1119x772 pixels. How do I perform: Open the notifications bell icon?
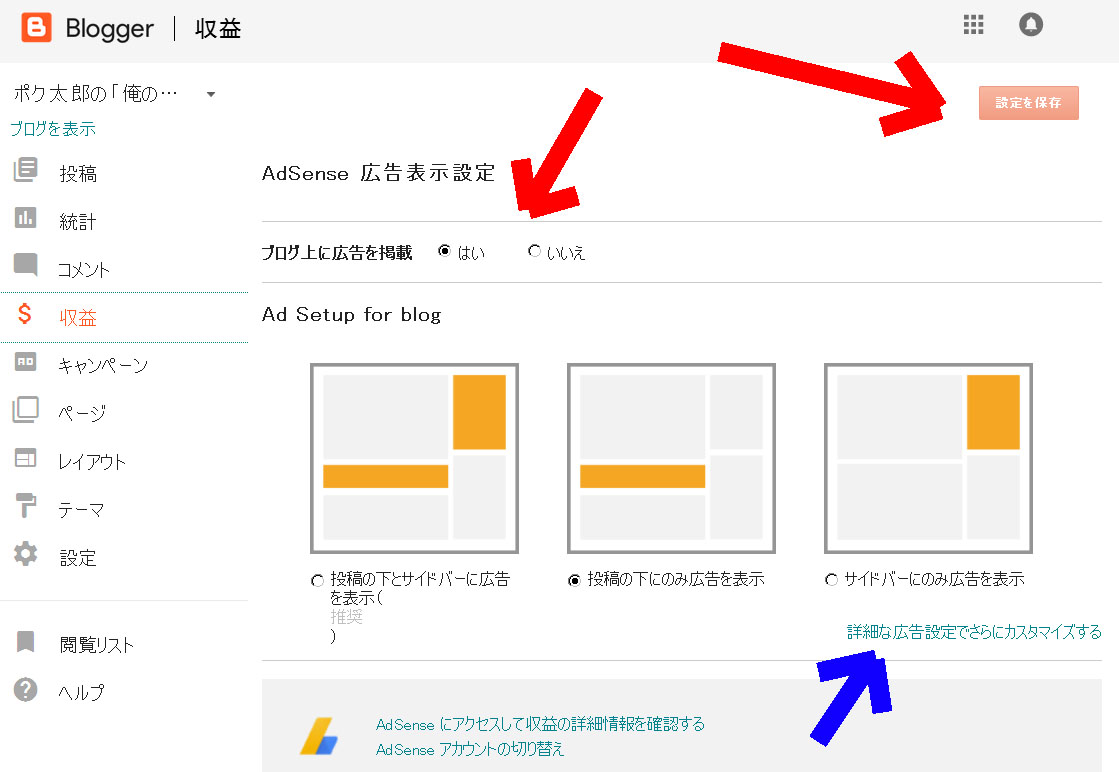coord(1031,25)
